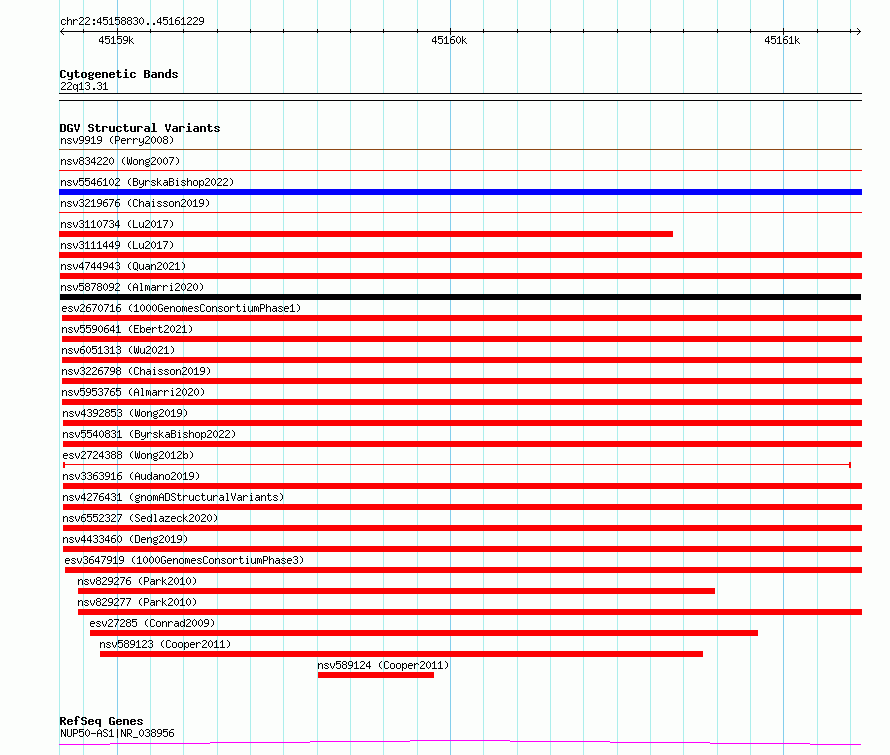Image resolution: width=890 pixels, height=755 pixels.
Task: Click the black nsv5878092 Almarri2020 bar
Action: 460,297
